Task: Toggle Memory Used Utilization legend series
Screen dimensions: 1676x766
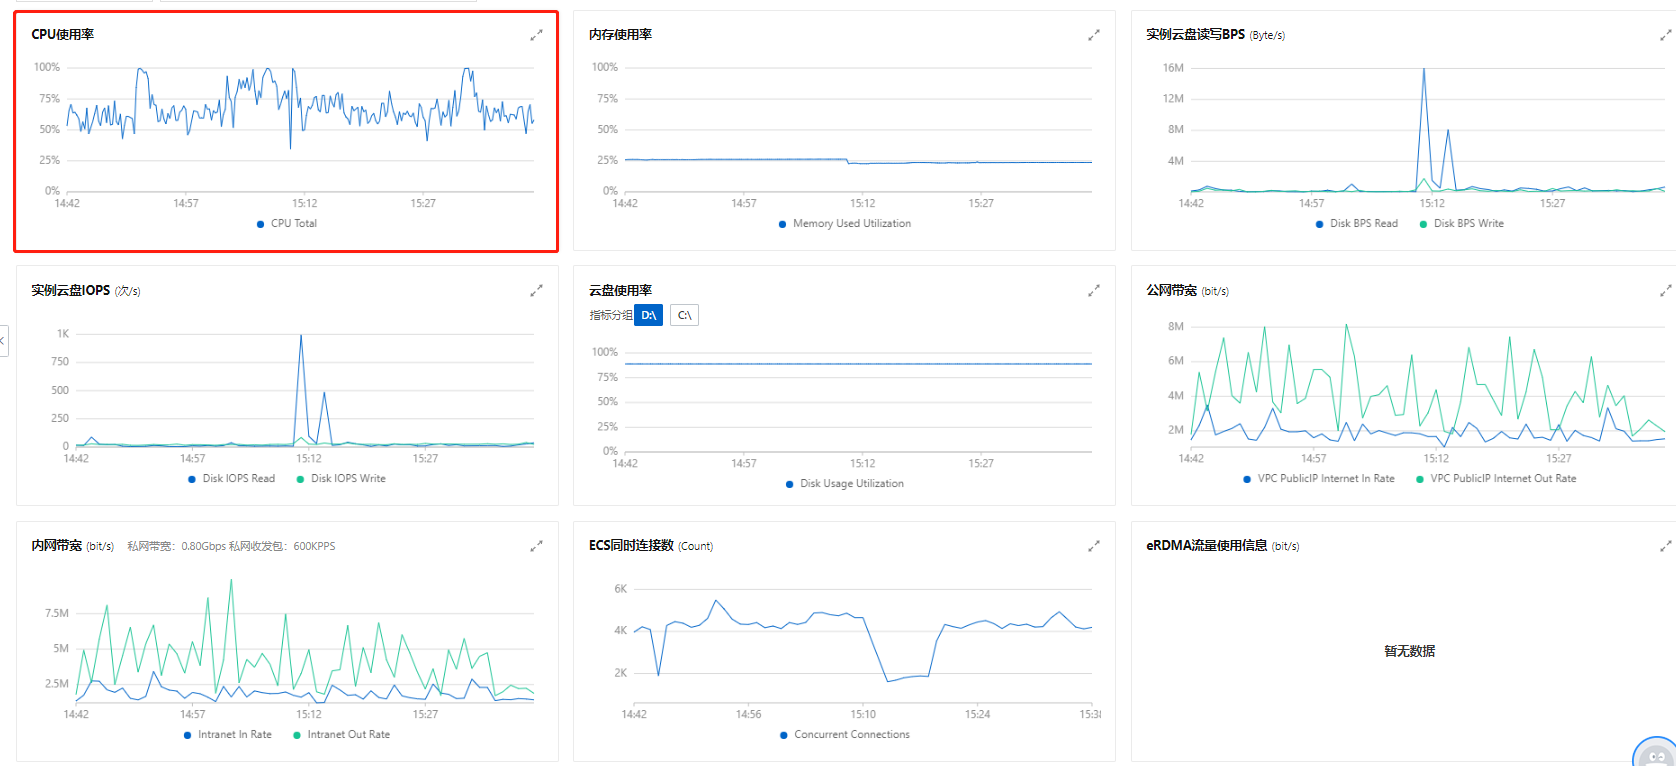Action: [x=845, y=223]
